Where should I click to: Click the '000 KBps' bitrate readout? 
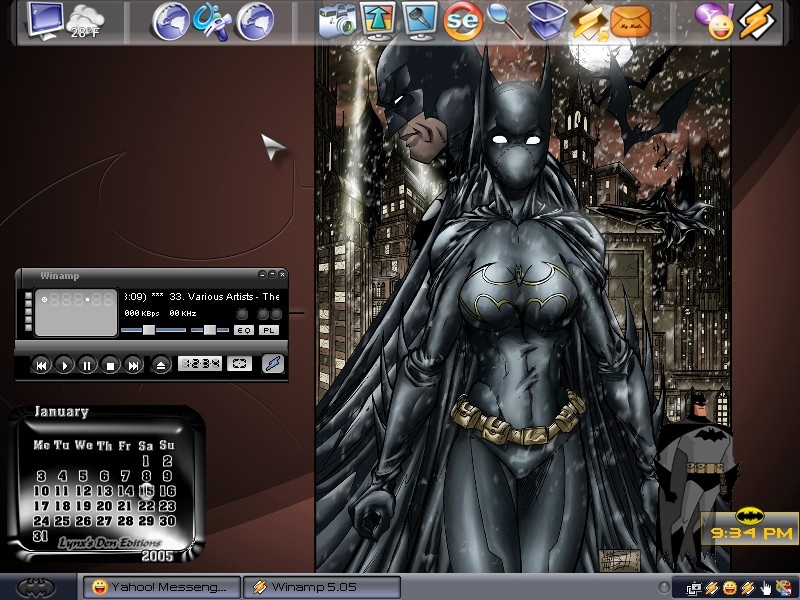pos(142,313)
